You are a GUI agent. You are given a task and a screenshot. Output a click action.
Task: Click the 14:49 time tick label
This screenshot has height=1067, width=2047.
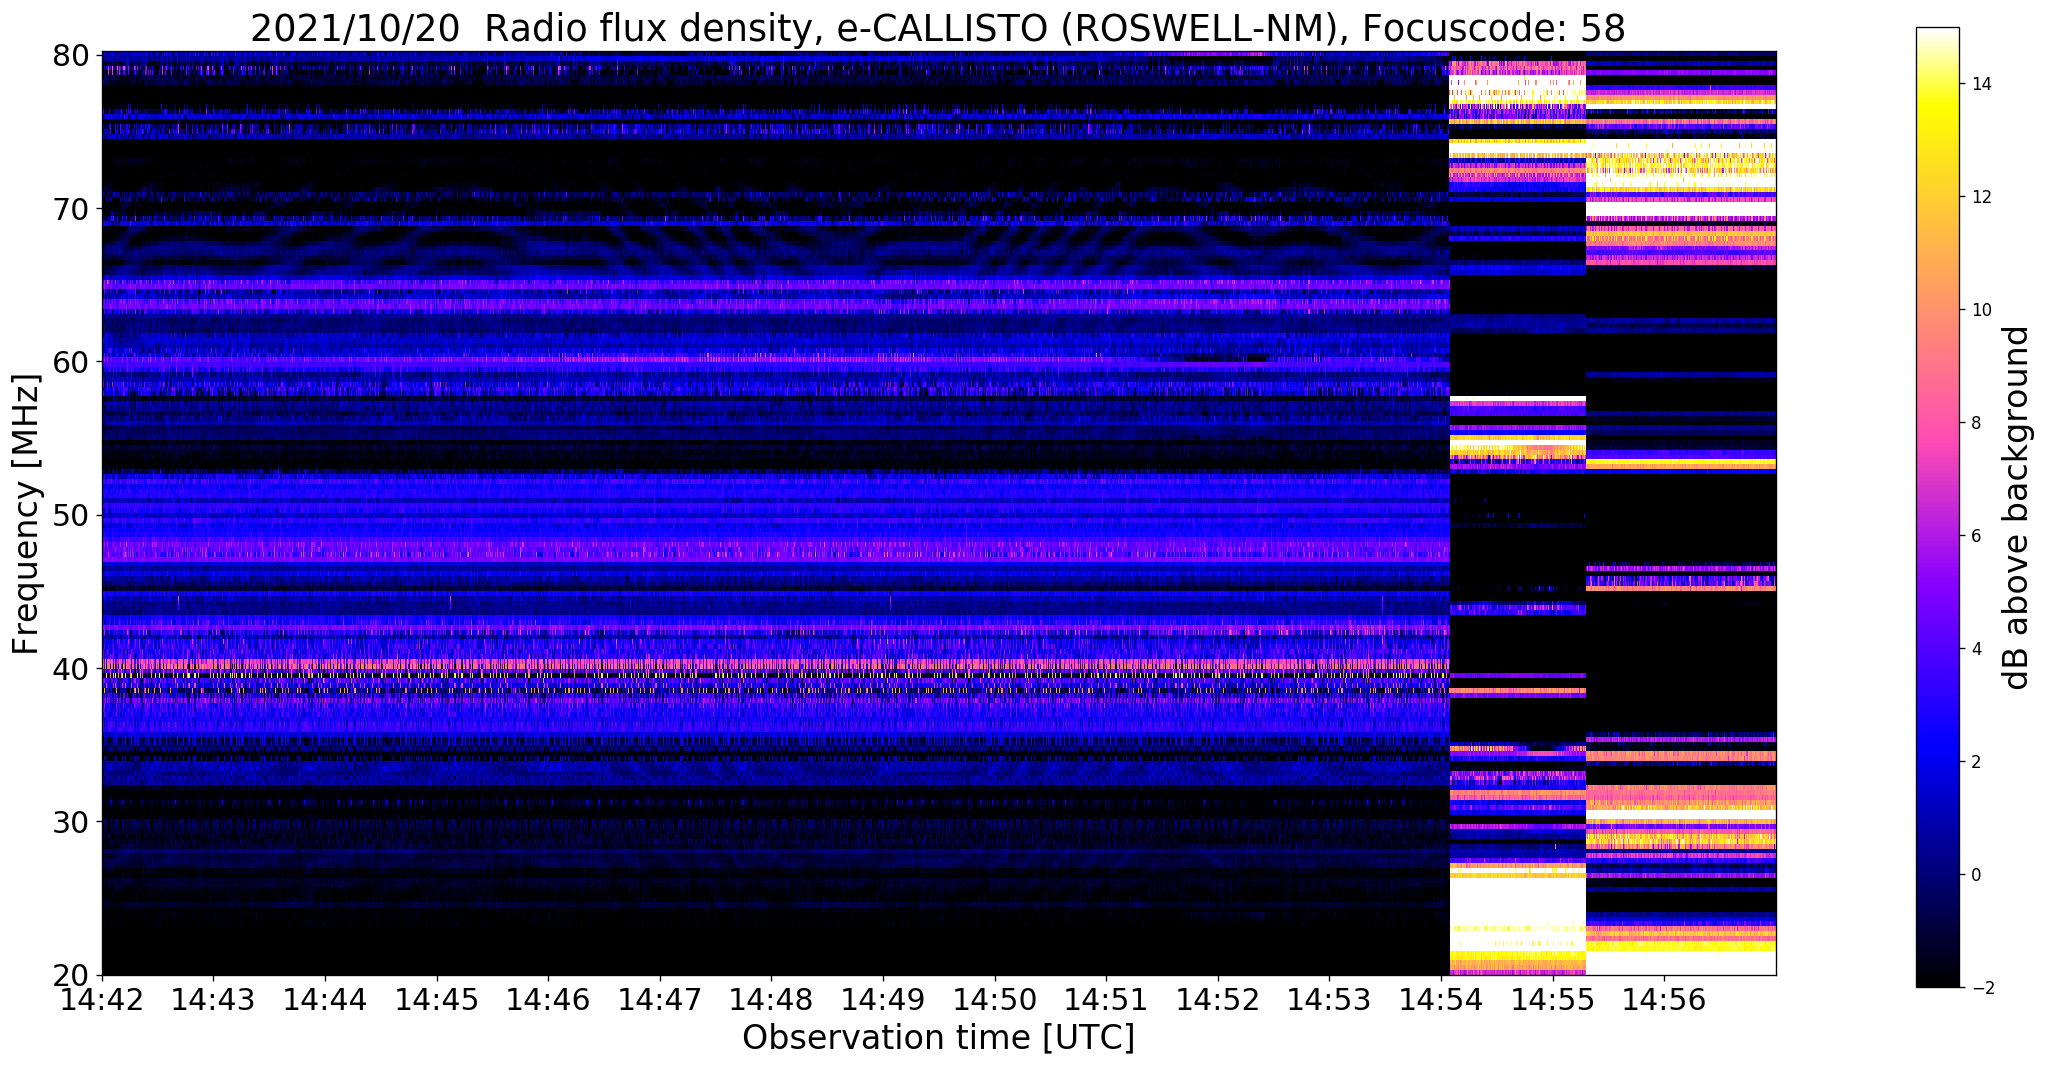[883, 999]
